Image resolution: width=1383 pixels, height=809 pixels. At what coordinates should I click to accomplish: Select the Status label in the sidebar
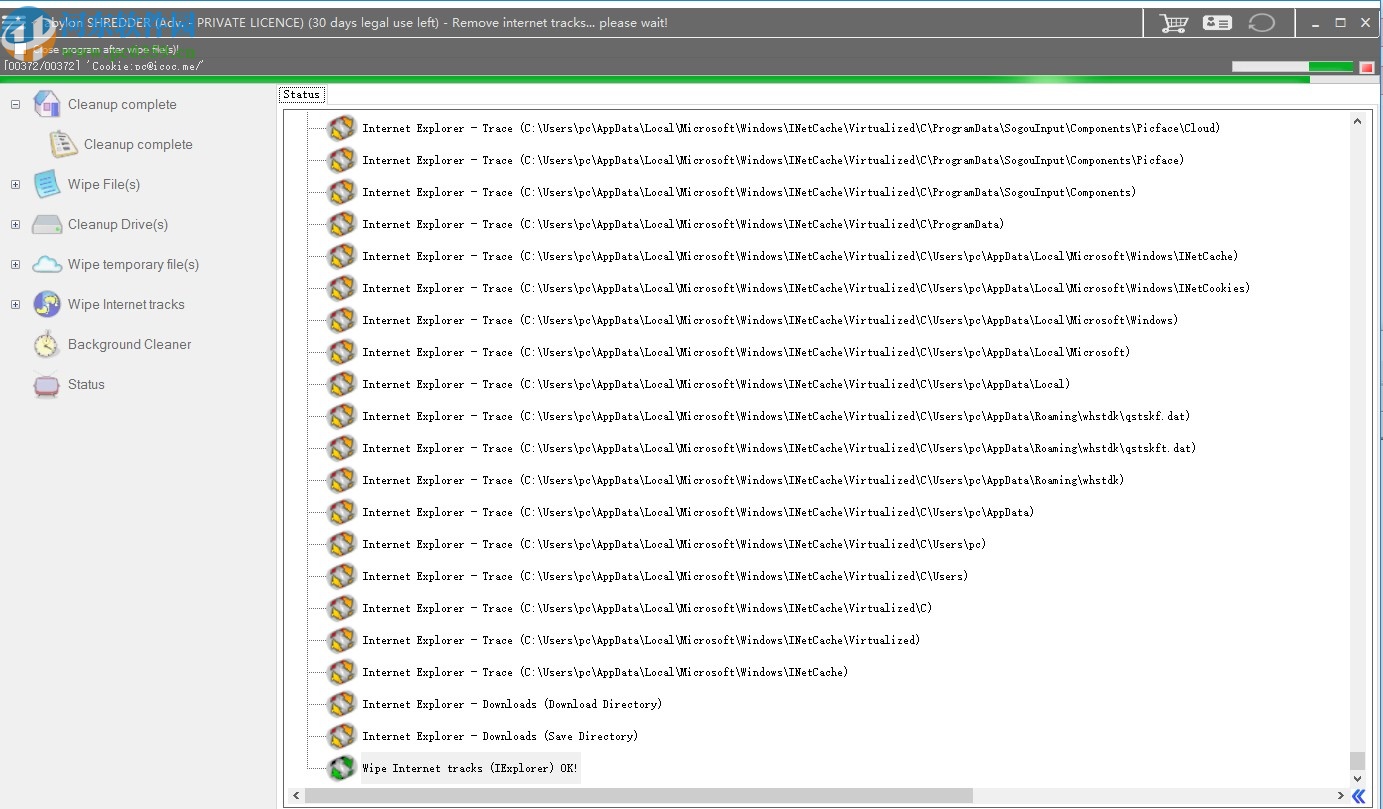click(x=86, y=384)
